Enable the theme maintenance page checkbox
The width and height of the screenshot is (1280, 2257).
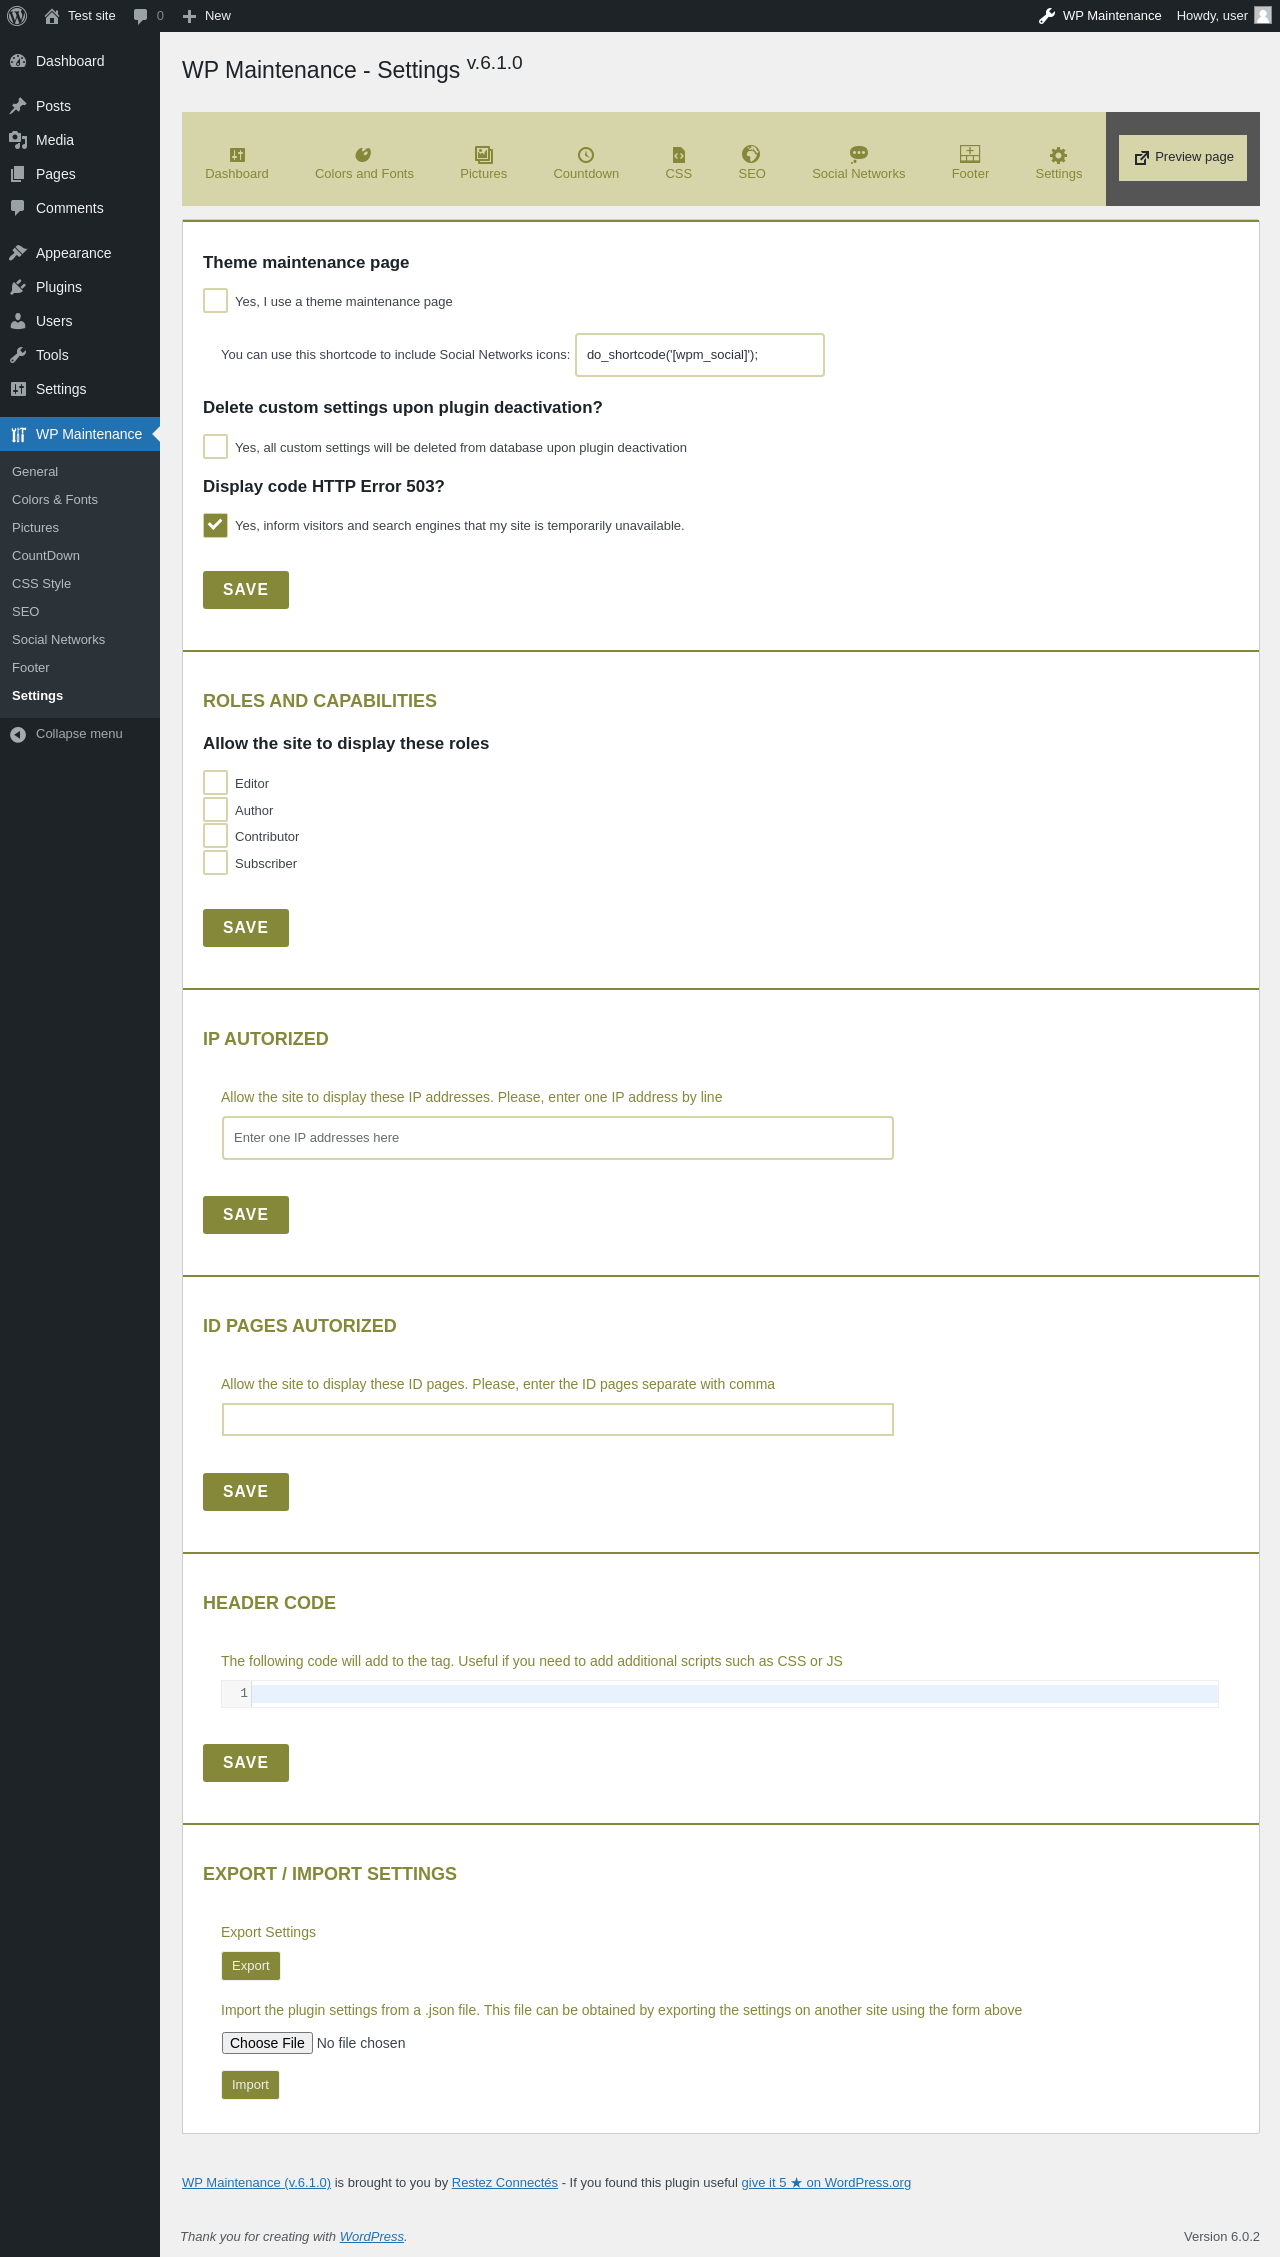(x=215, y=300)
